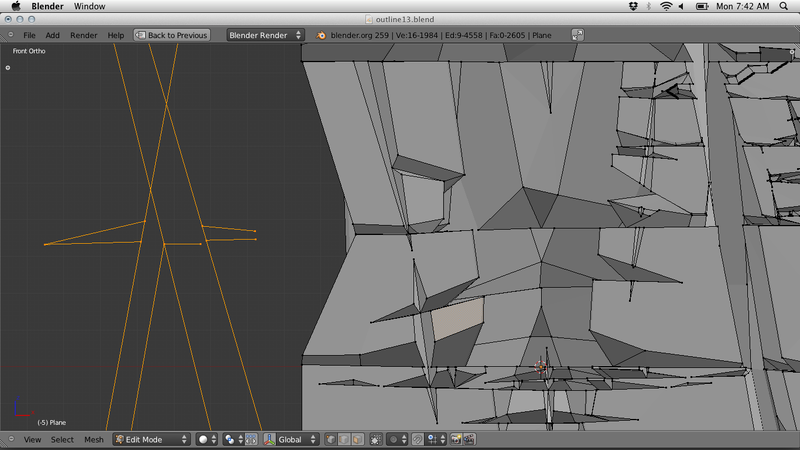This screenshot has height=450, width=800.
Task: Click the Dropbox icon in the menu bar
Action: click(x=633, y=6)
